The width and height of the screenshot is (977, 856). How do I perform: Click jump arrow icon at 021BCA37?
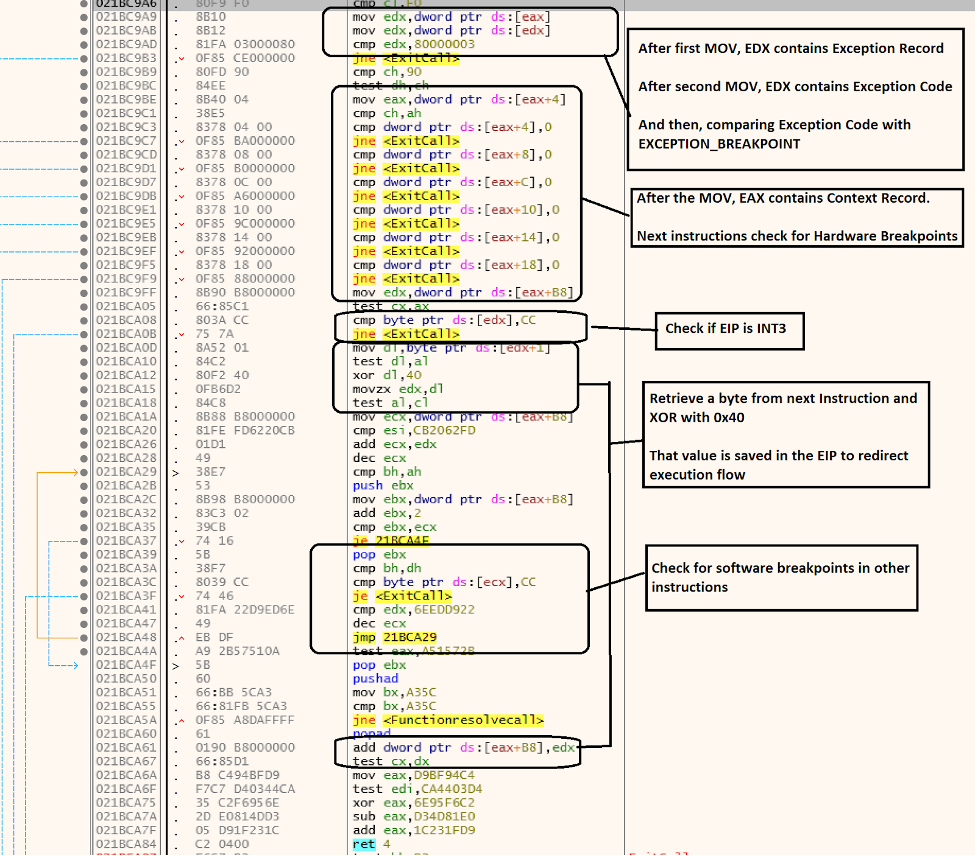[x=181, y=541]
